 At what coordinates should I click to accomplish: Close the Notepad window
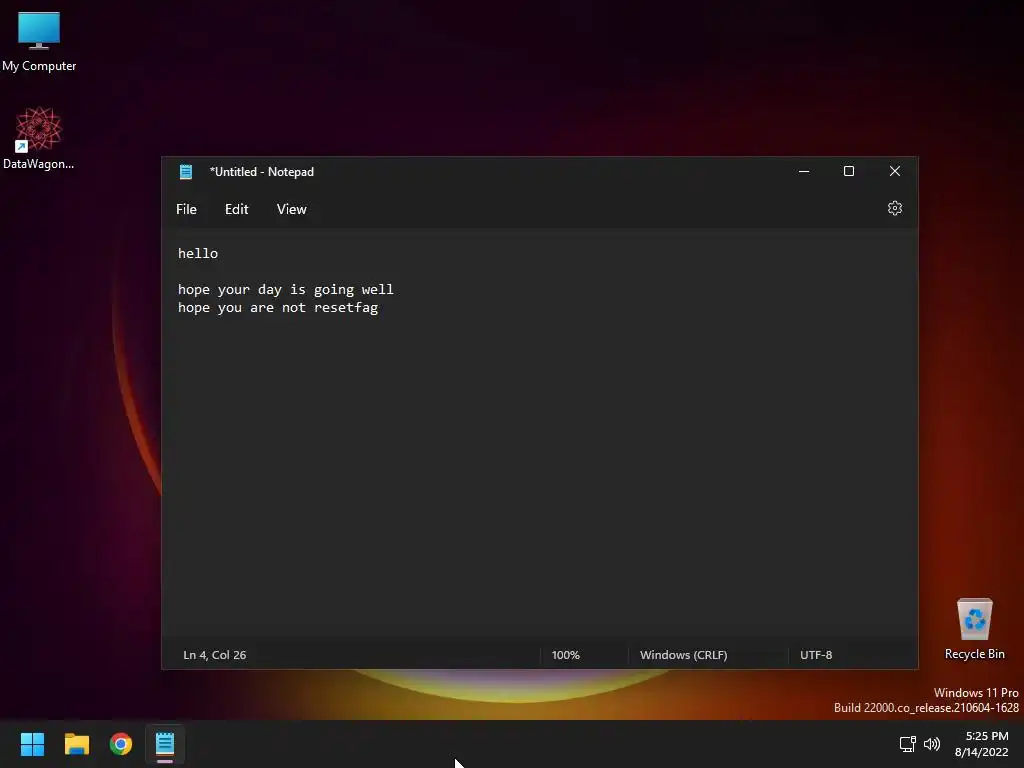(895, 171)
